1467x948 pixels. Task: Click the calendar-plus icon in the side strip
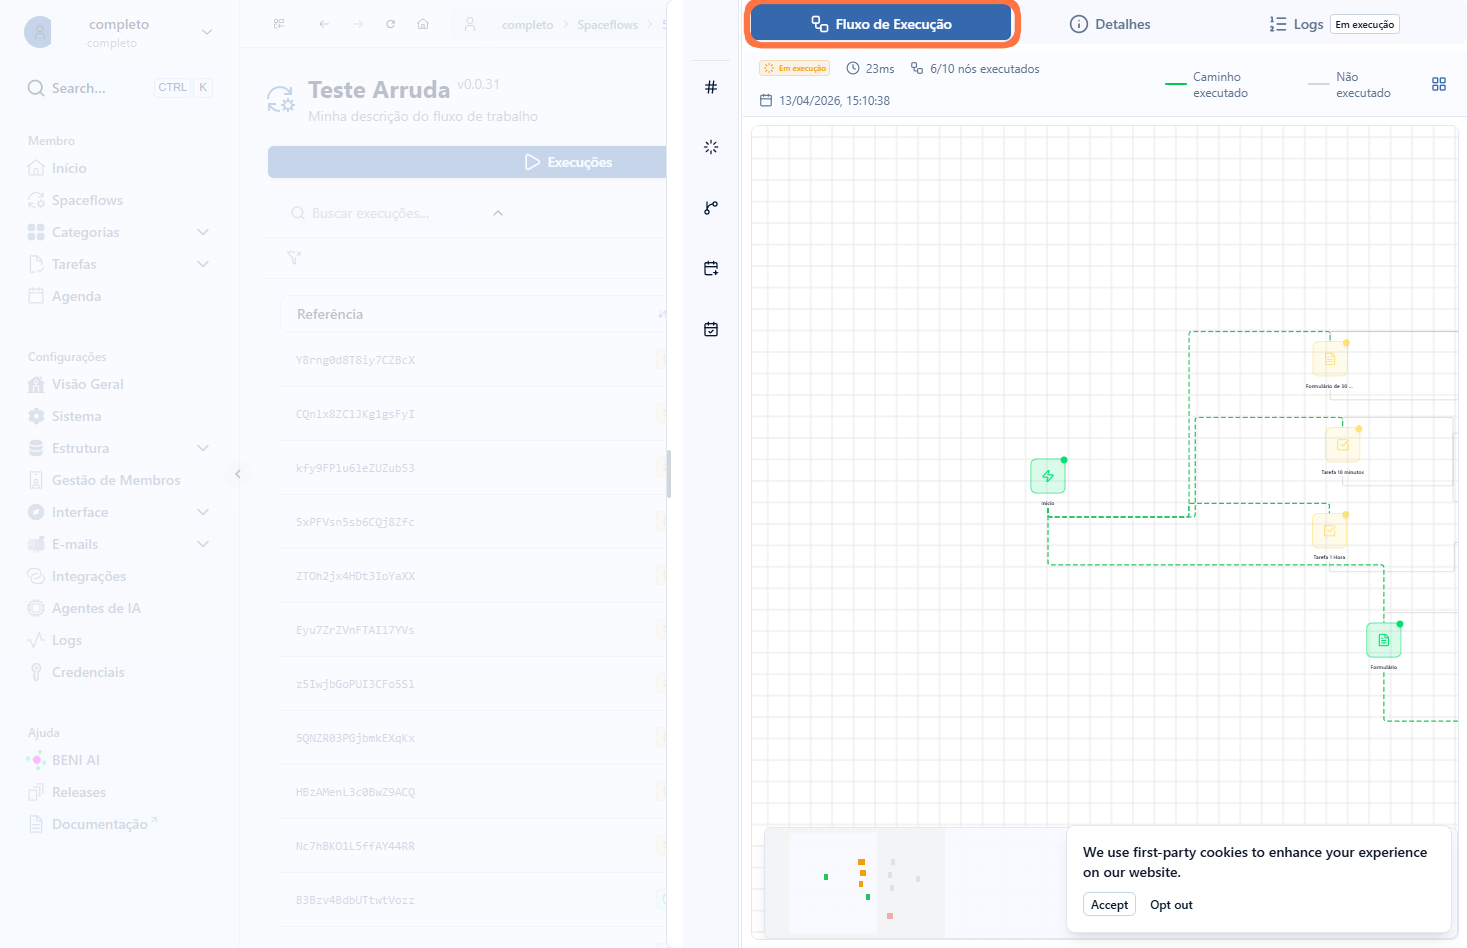[711, 268]
